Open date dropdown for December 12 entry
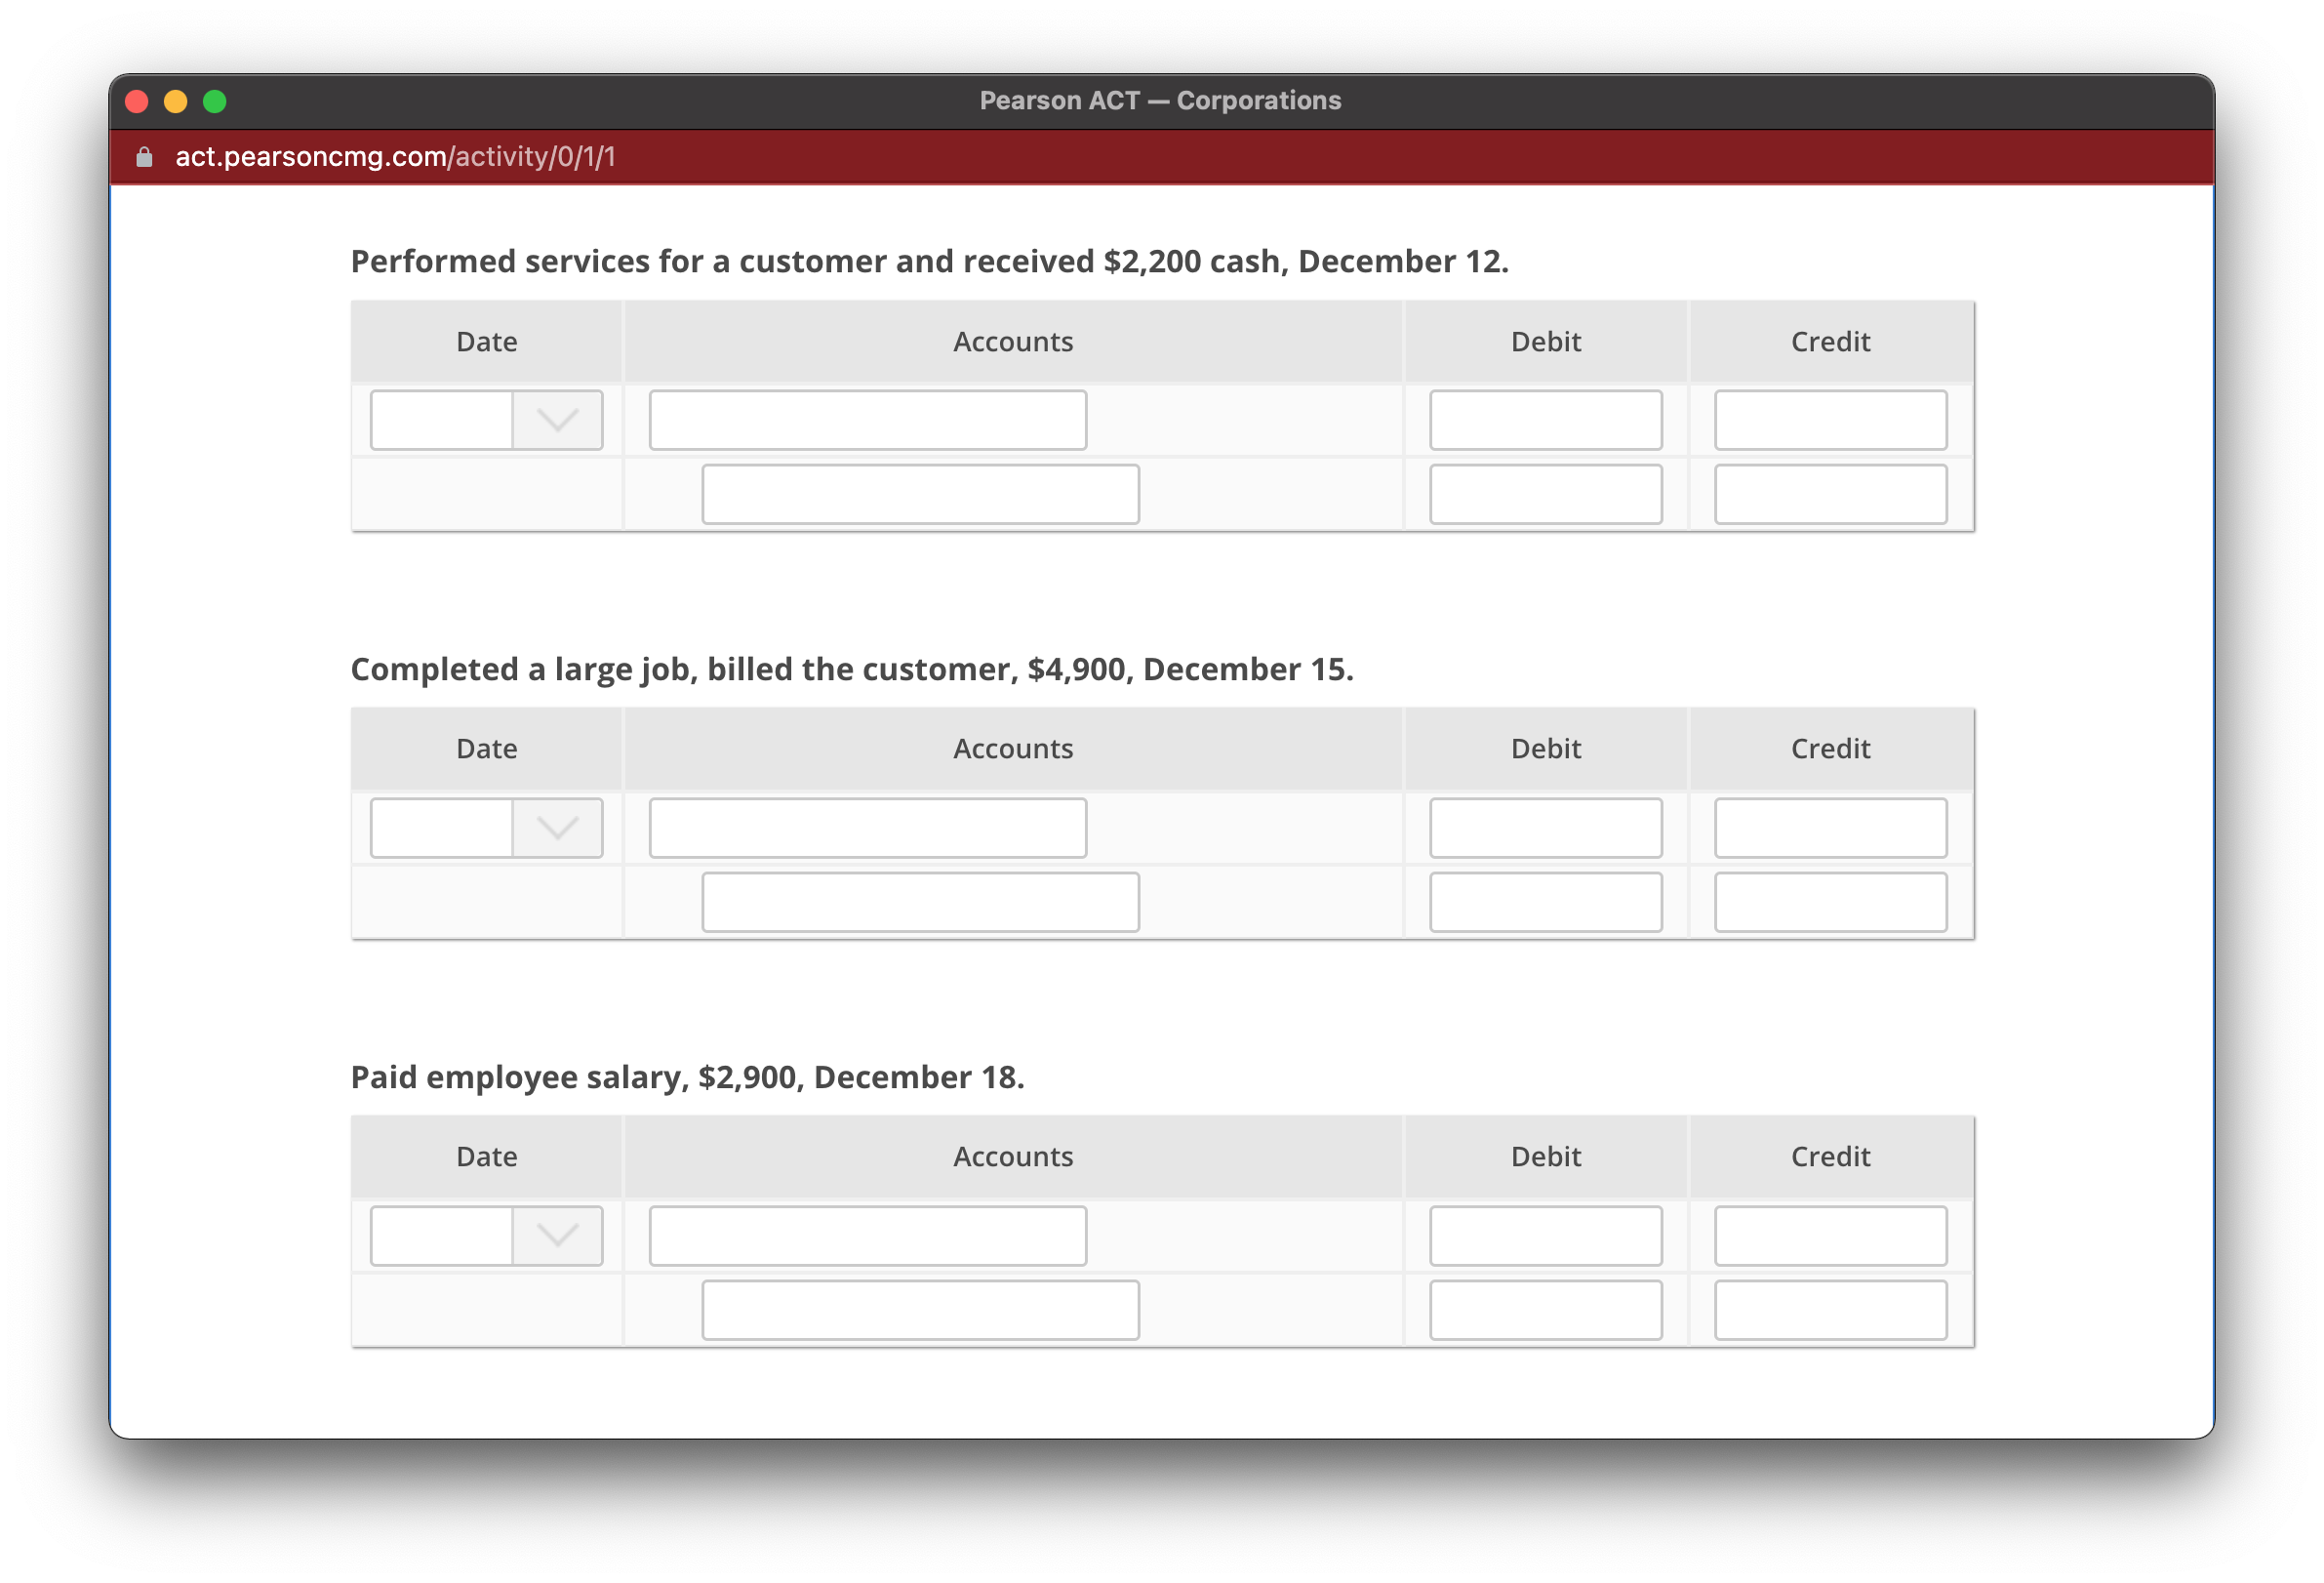 557,420
